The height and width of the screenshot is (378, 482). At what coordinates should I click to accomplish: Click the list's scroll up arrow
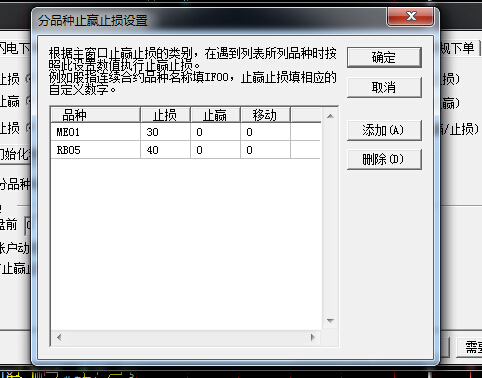click(330, 116)
